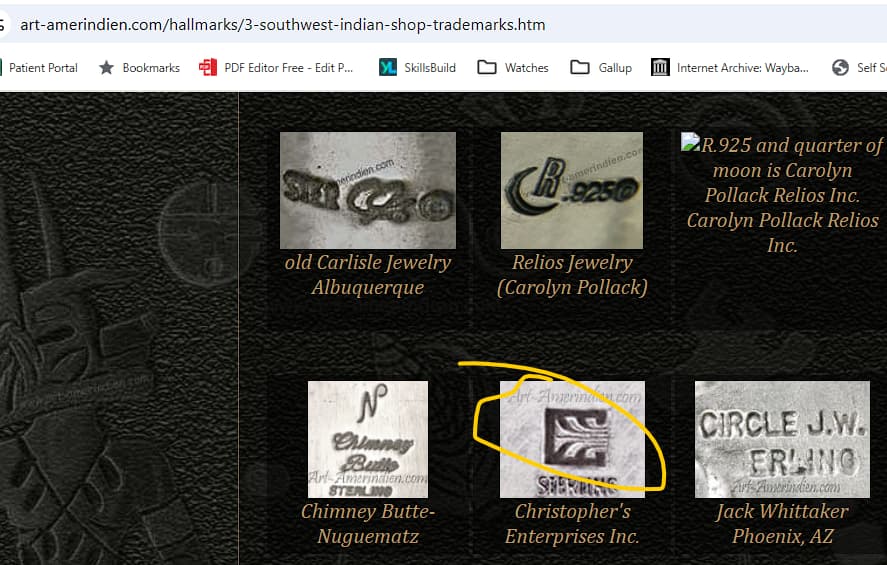Image resolution: width=887 pixels, height=565 pixels.
Task: Open the Circle J.W. Sterling hallmark photo
Action: pos(782,439)
